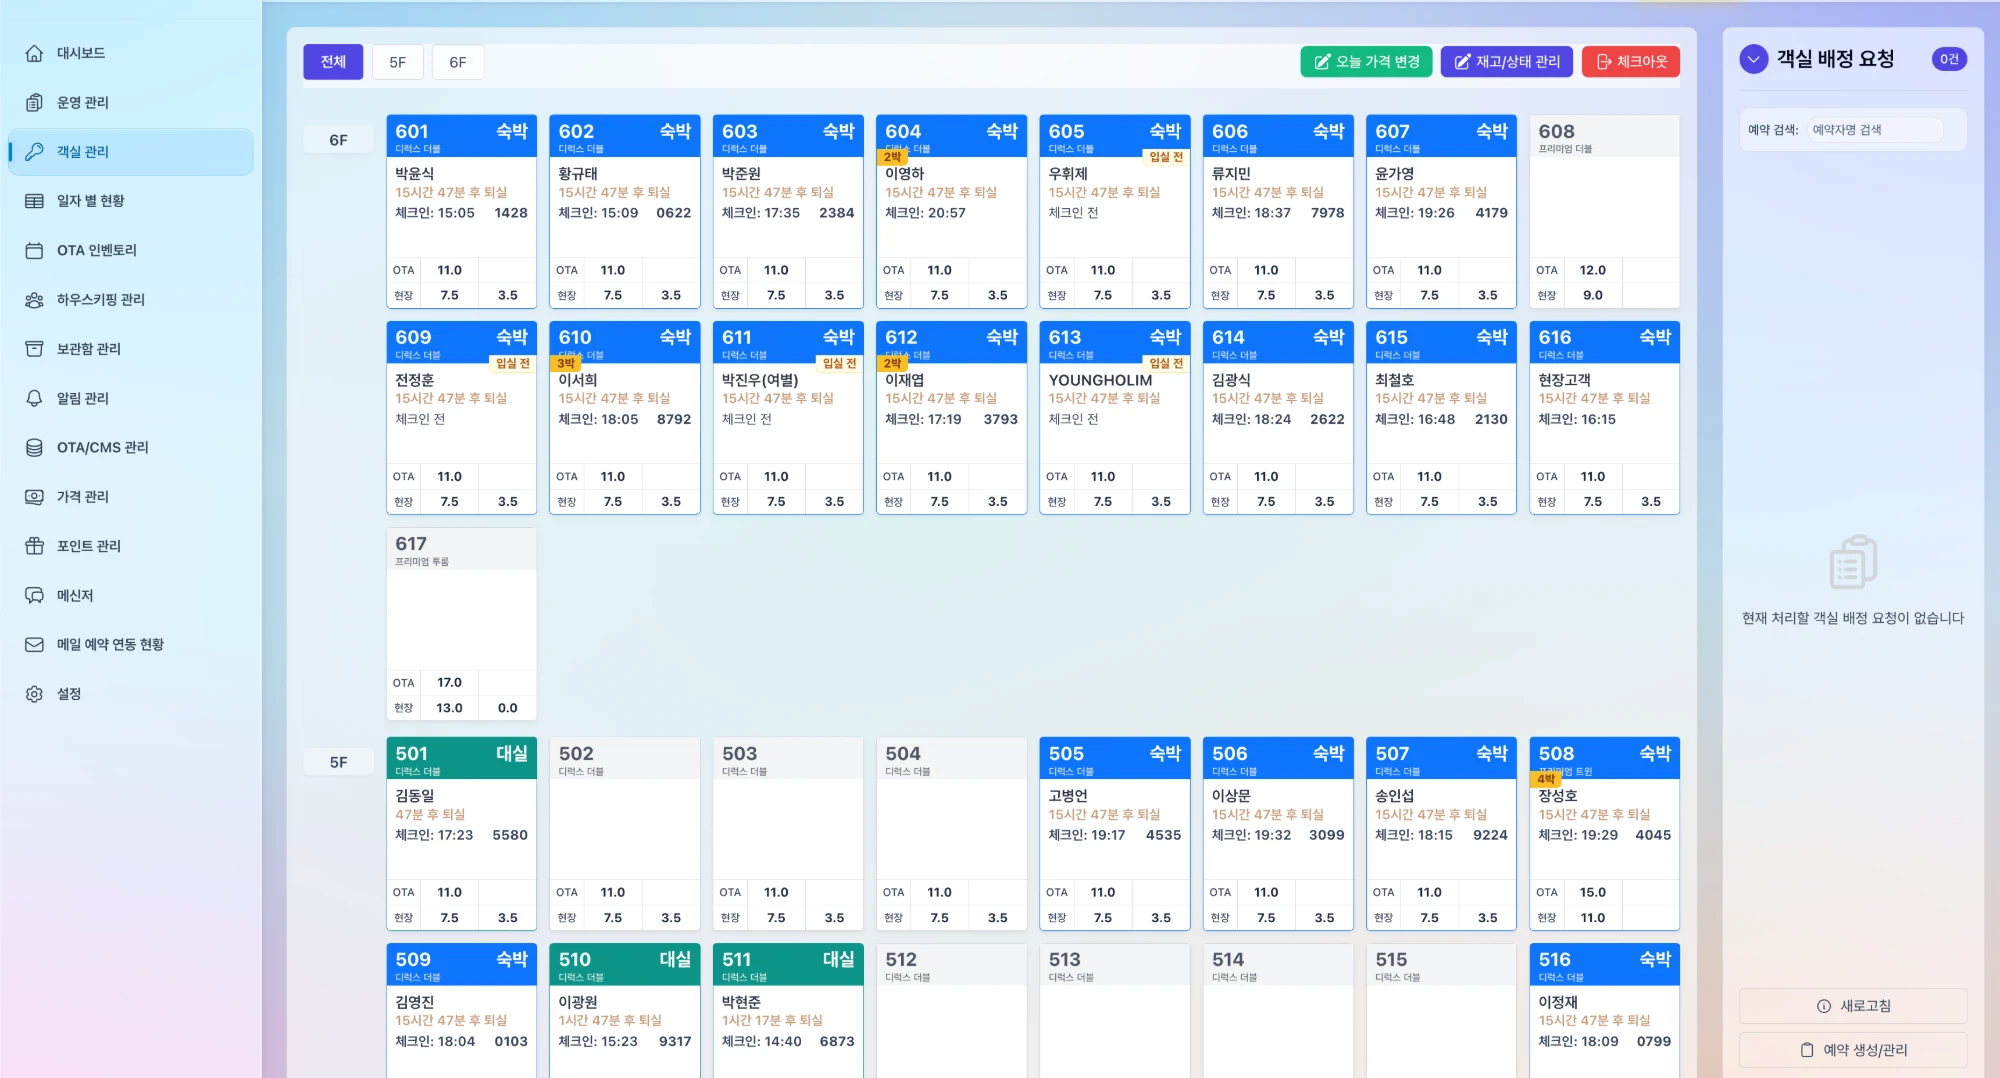This screenshot has height=1078, width=2000.
Task: Open the 알림 관리 bell icon
Action: tap(34, 398)
